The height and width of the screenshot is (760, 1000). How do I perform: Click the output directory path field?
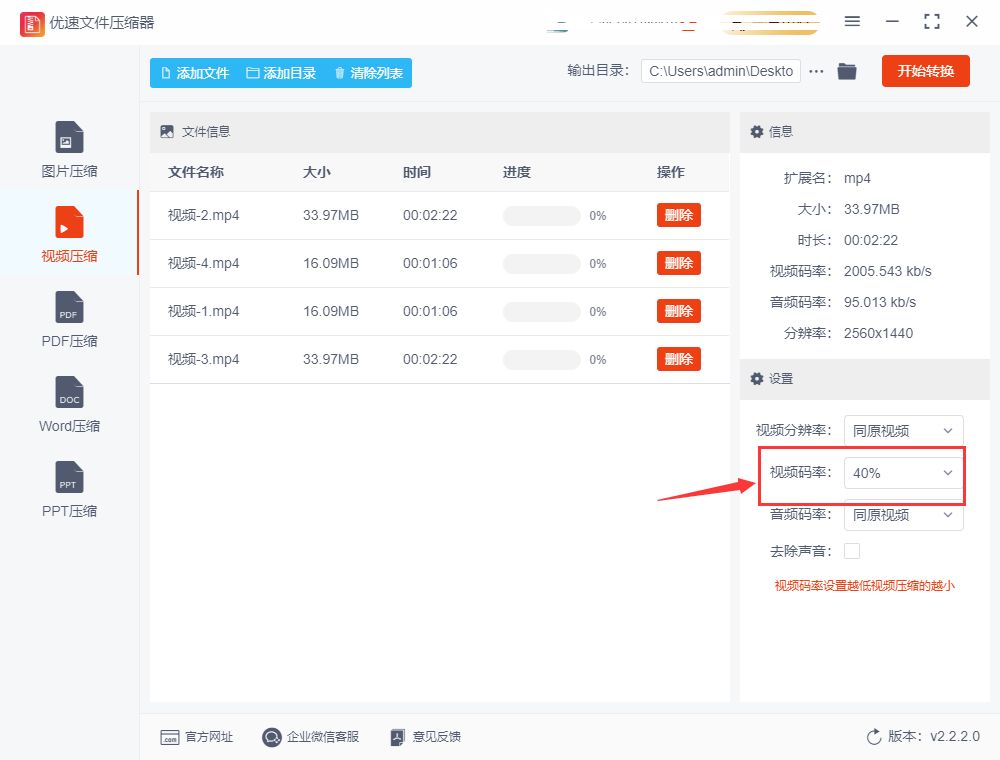pos(721,71)
